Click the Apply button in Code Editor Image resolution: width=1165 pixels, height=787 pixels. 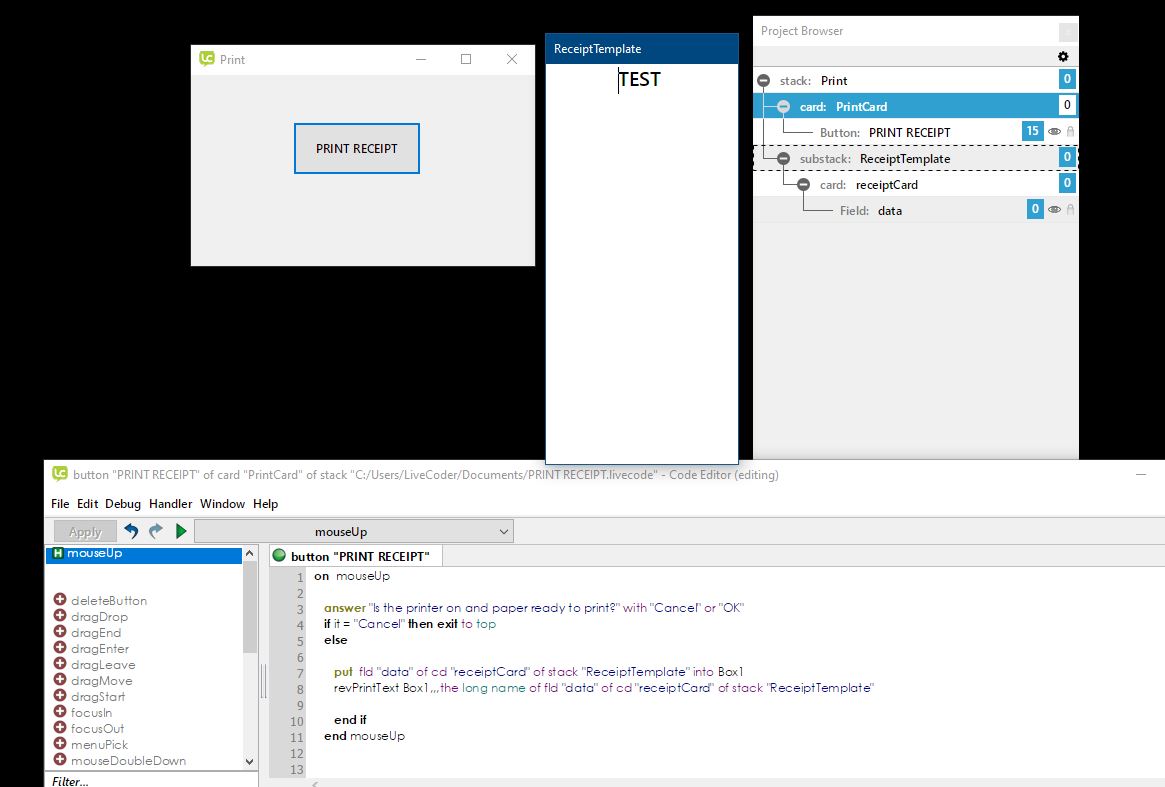[85, 532]
